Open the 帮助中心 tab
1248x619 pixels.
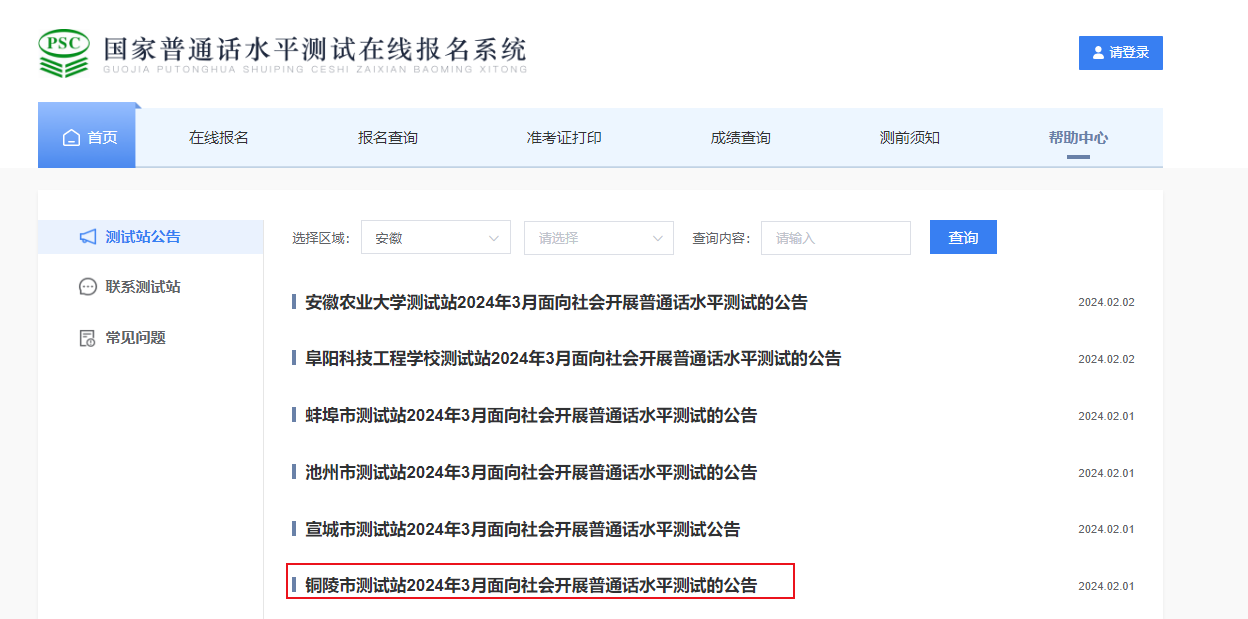pos(1078,138)
